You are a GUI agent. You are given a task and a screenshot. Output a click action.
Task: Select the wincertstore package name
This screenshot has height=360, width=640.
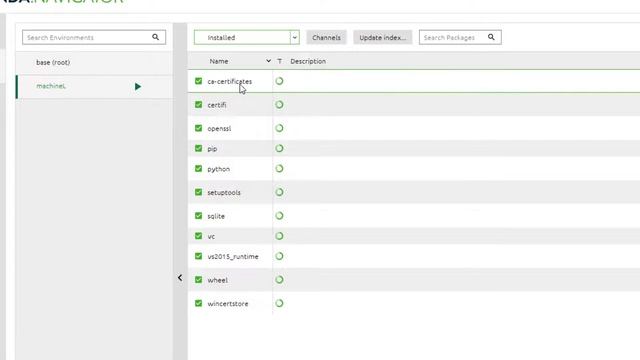click(228, 304)
